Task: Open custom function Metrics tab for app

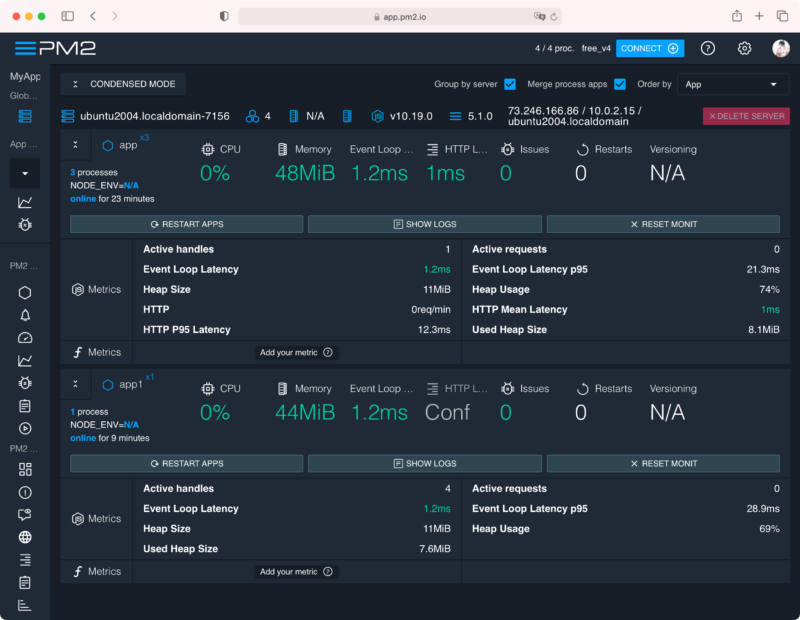Action: [97, 352]
